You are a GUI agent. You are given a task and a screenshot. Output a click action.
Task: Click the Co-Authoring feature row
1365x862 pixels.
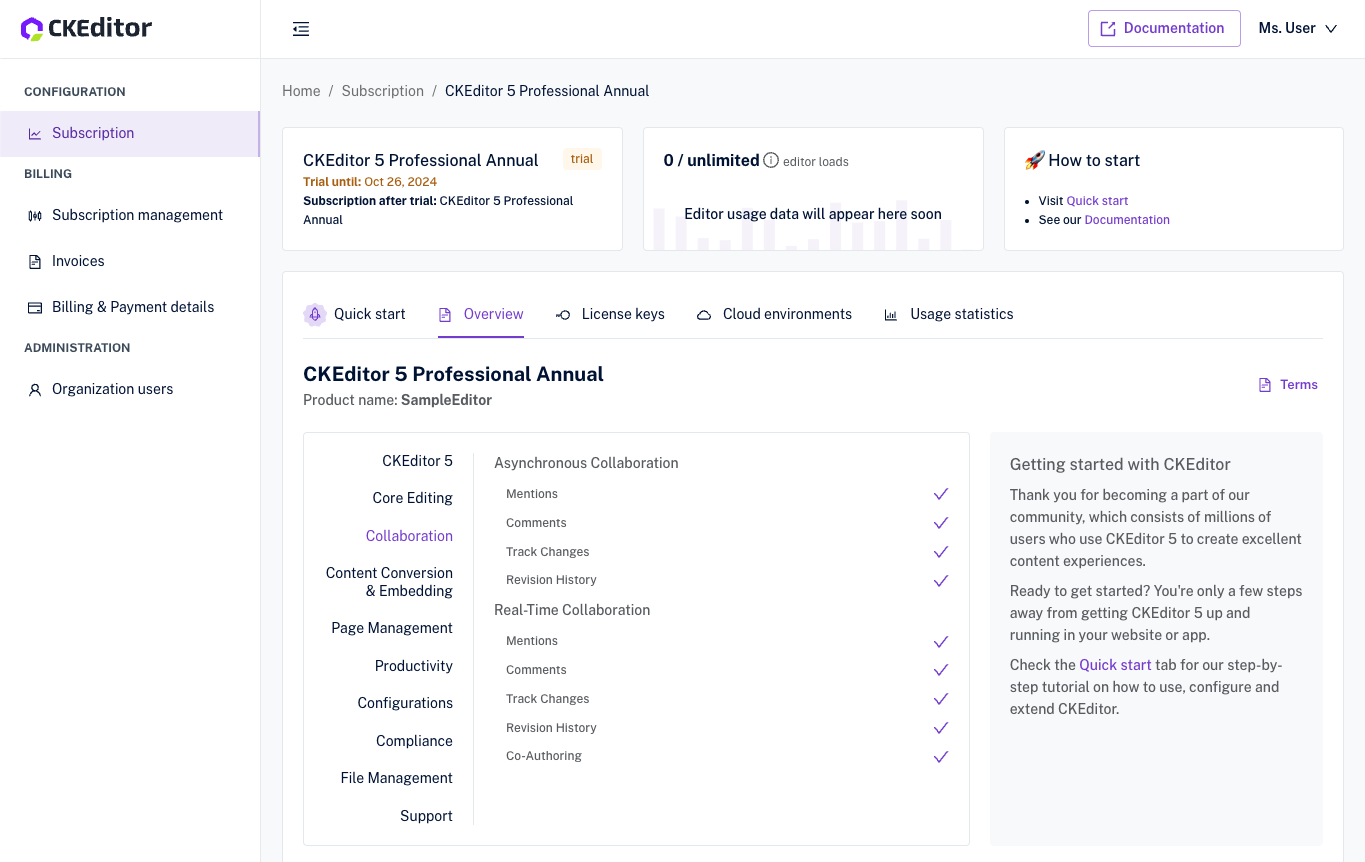coord(727,757)
